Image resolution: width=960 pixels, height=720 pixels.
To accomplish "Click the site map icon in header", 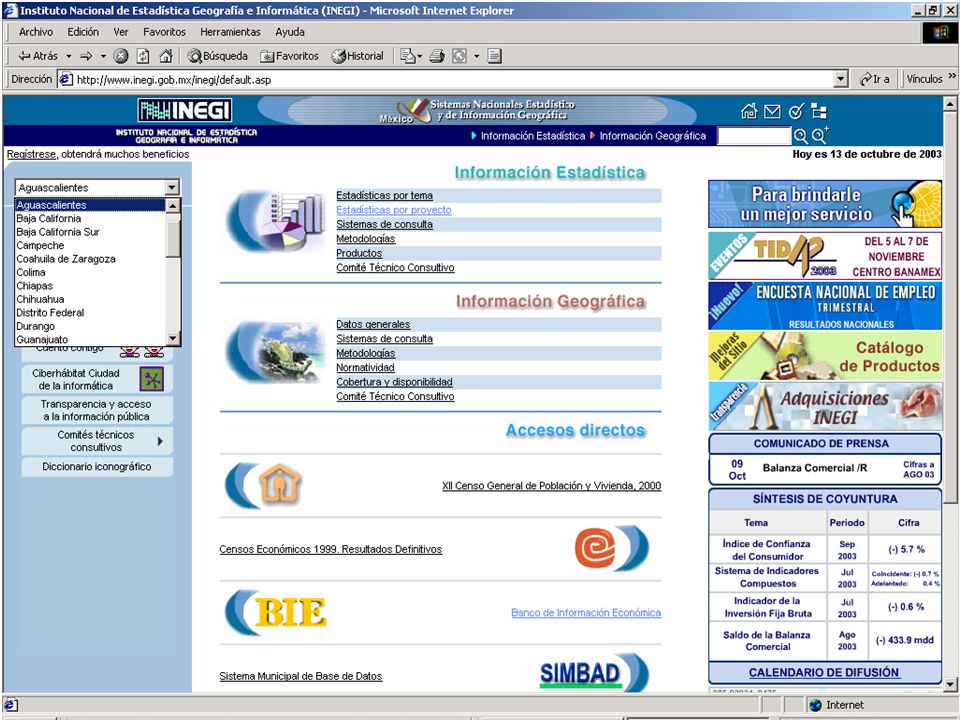I will coord(819,111).
